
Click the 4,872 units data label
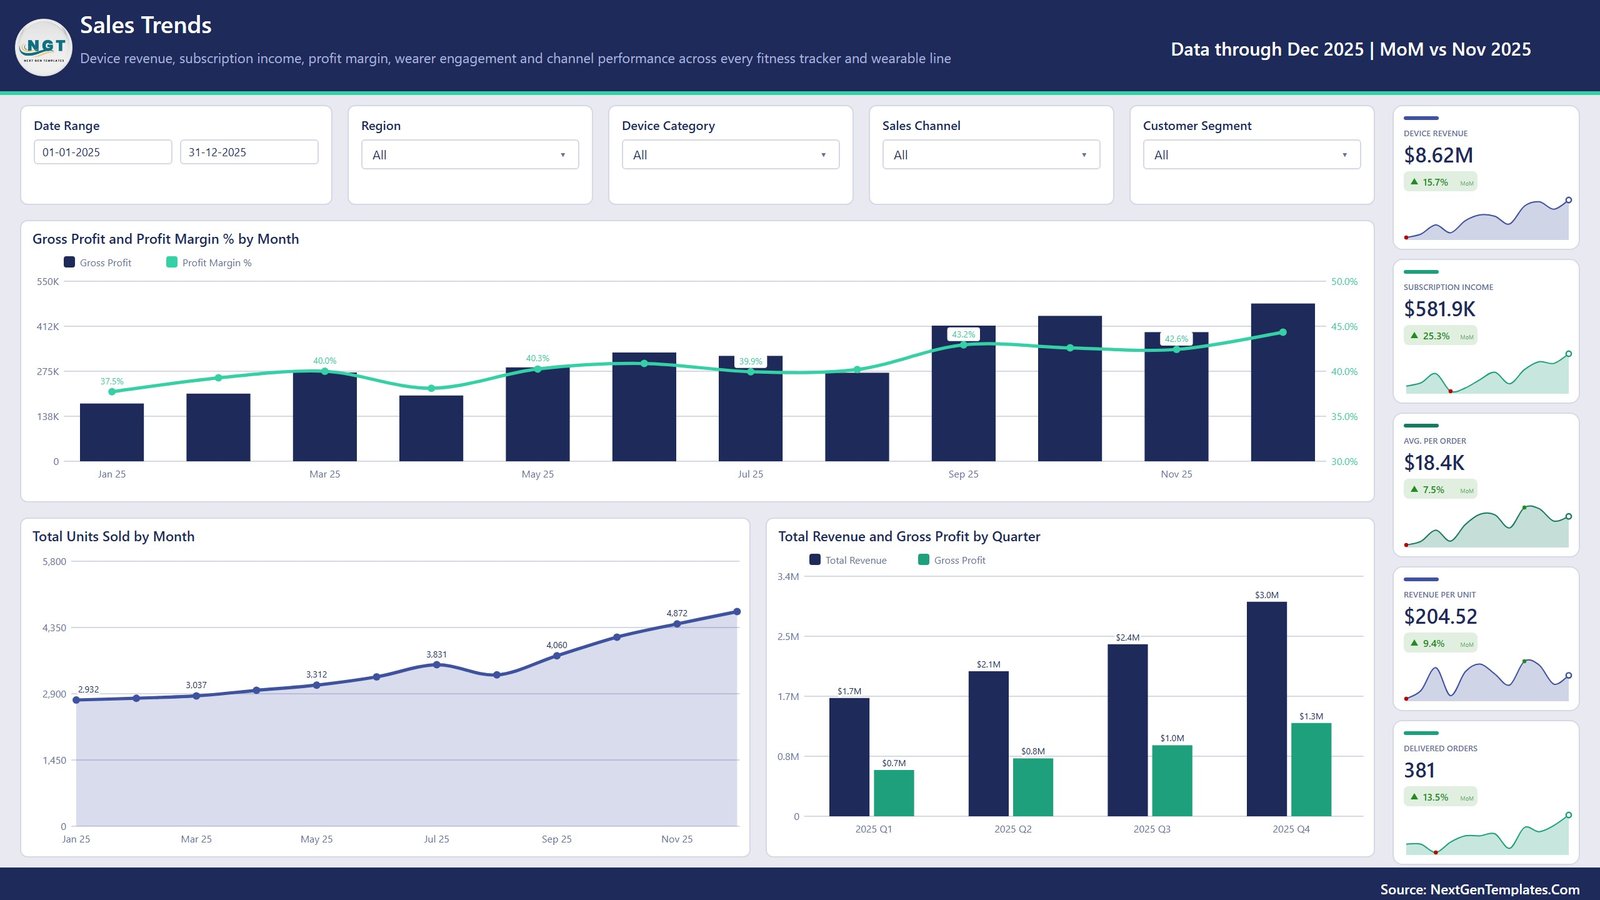pos(677,613)
